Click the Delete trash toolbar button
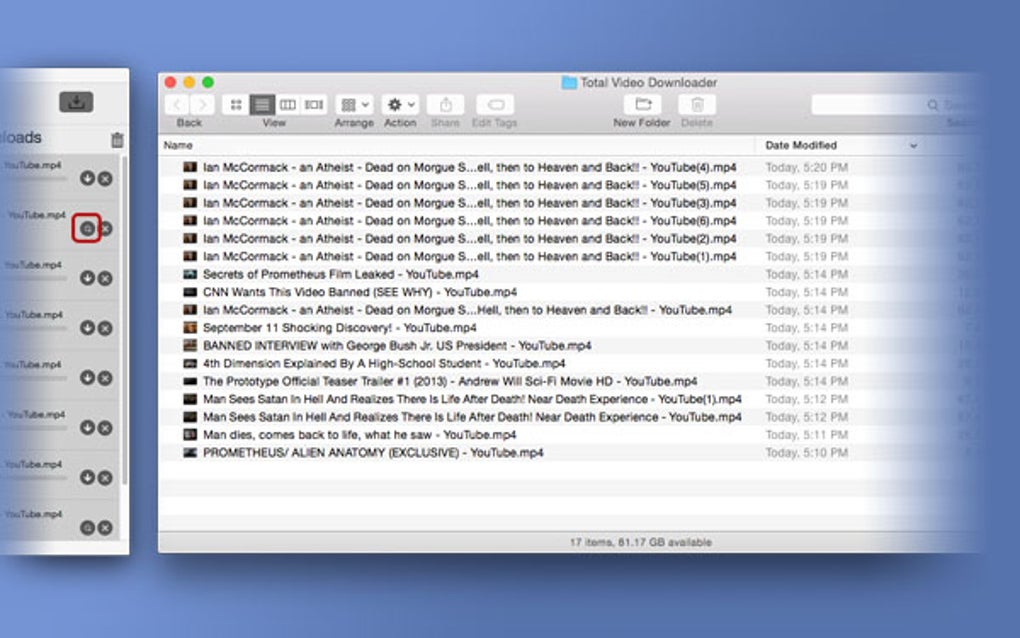Image resolution: width=1020 pixels, height=638 pixels. click(x=697, y=105)
